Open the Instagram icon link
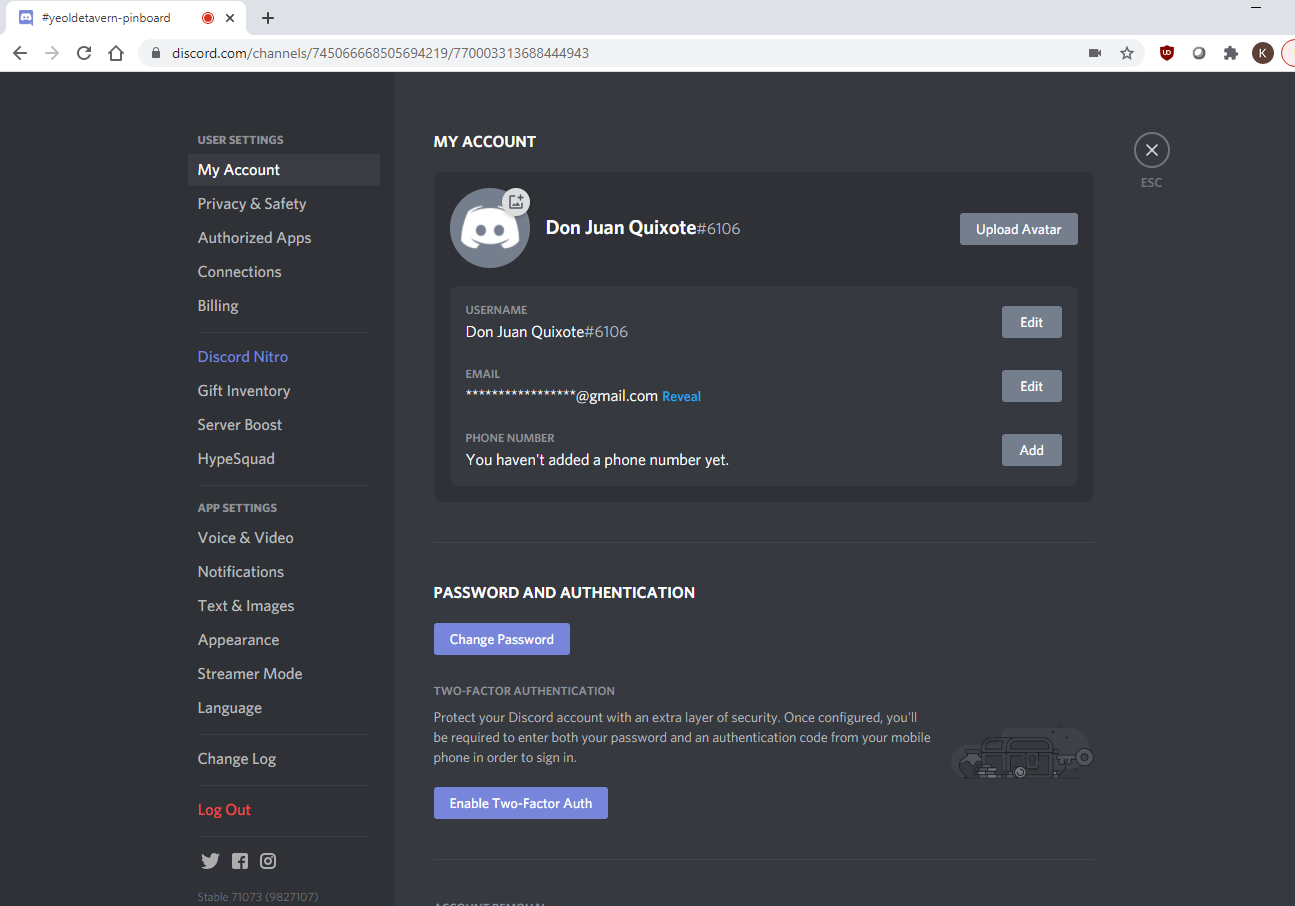The height and width of the screenshot is (906, 1295). [268, 861]
